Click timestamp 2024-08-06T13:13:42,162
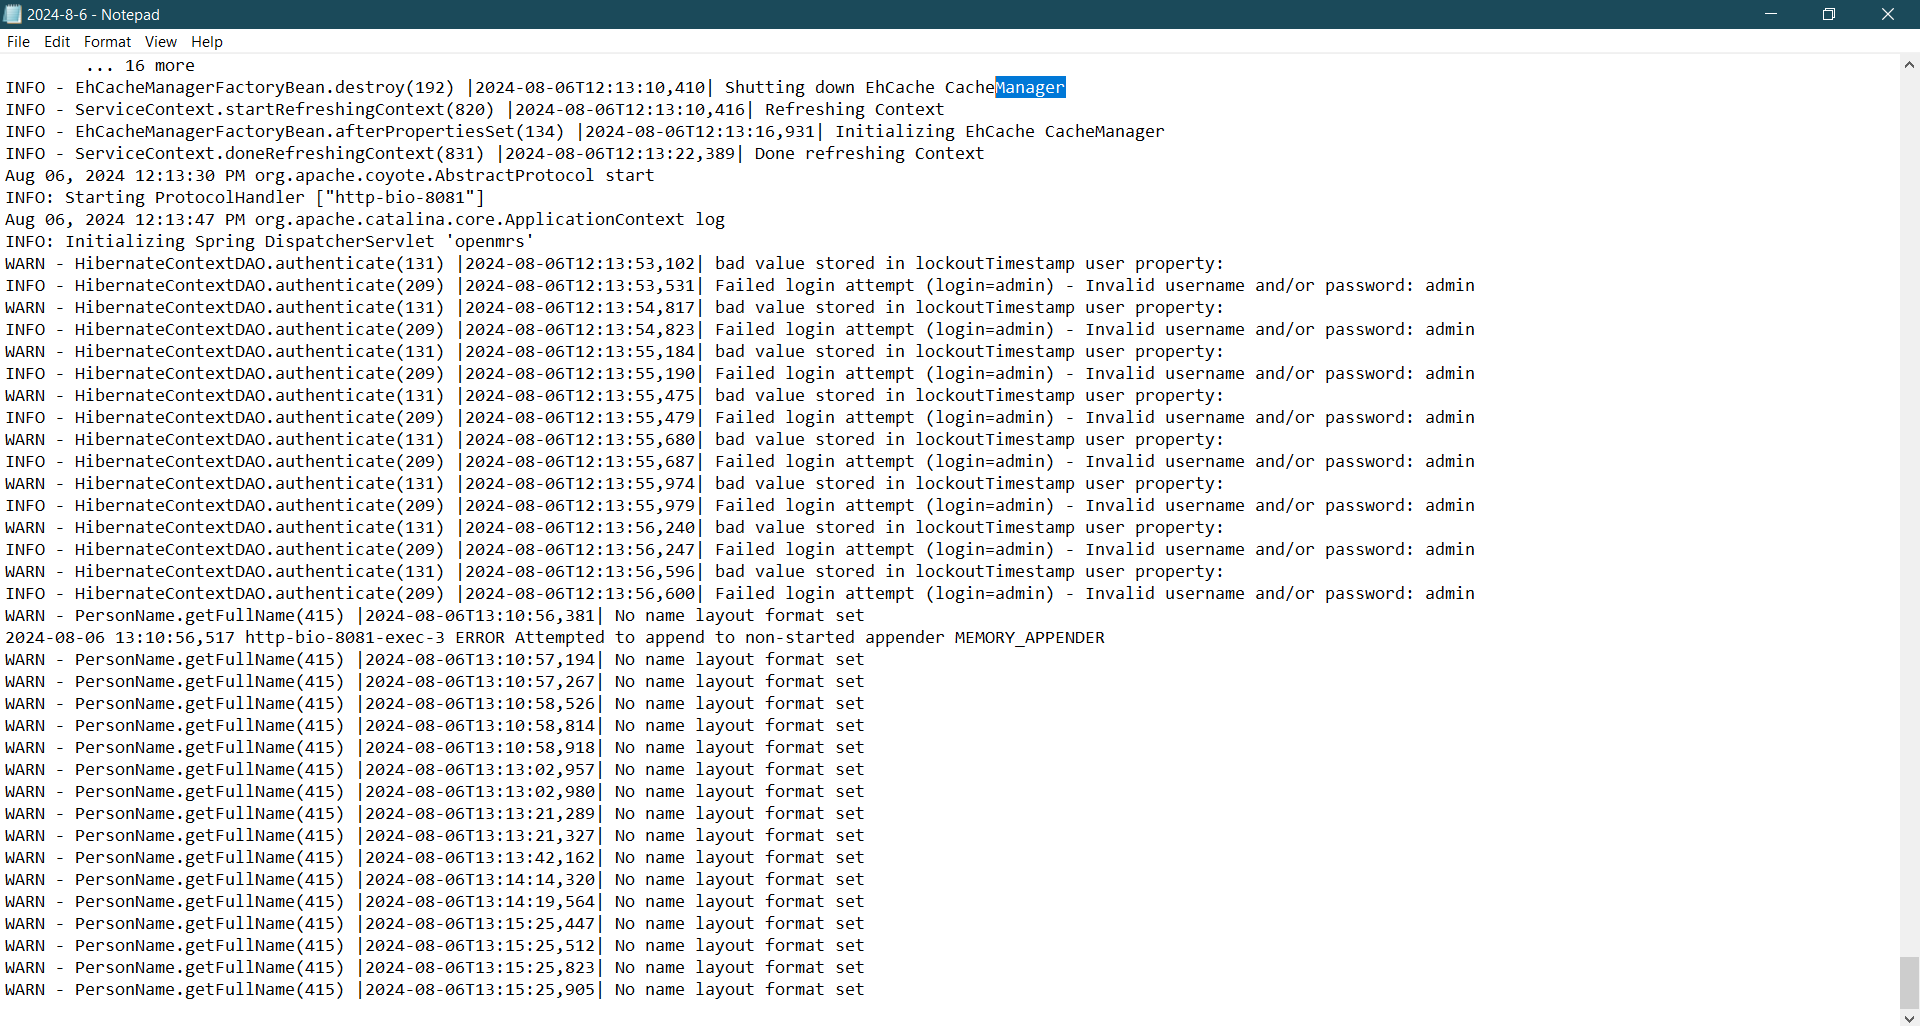 (x=480, y=858)
